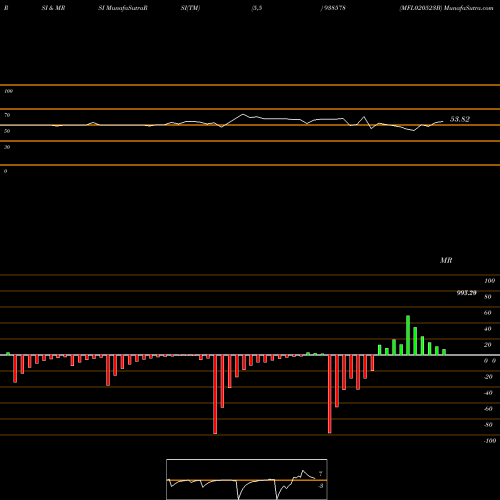
Task: Click the 993.20 value label
Action: pyautogui.click(x=466, y=293)
